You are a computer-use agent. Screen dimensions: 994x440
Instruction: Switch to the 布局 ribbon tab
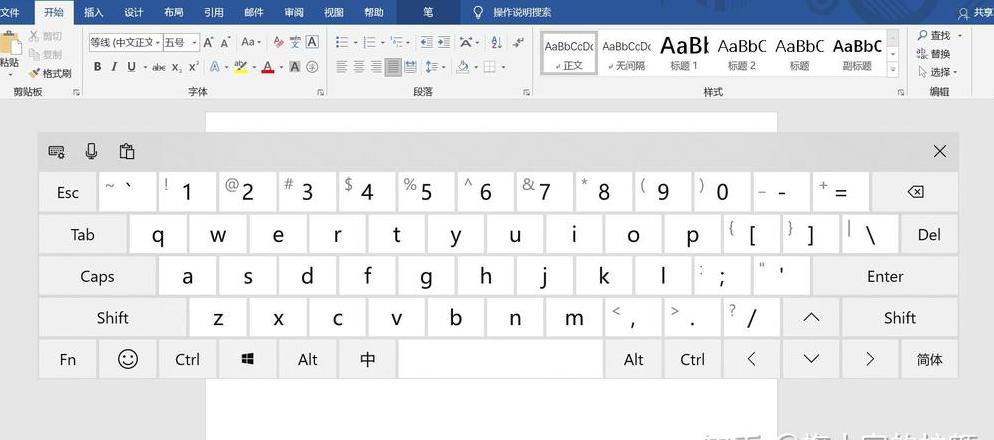[174, 12]
